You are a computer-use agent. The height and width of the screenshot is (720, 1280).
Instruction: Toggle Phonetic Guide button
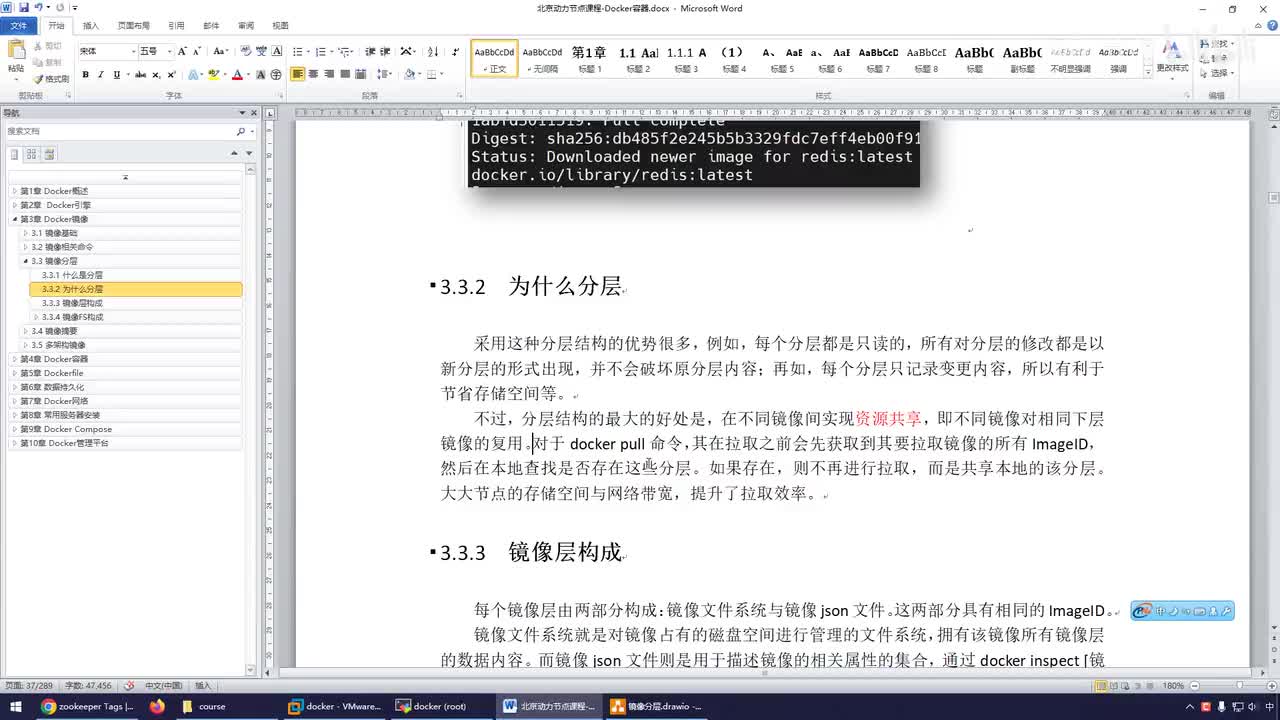(x=261, y=51)
